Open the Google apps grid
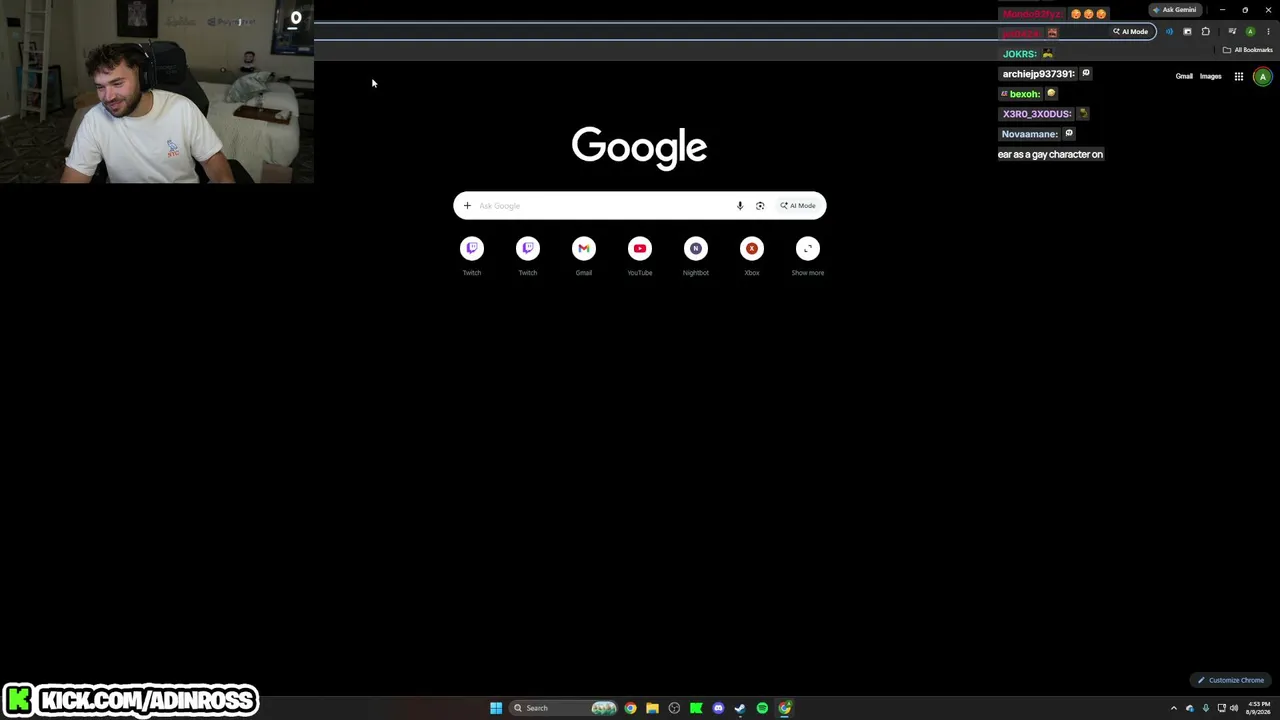Screen dimensions: 1280x720 (1239, 76)
